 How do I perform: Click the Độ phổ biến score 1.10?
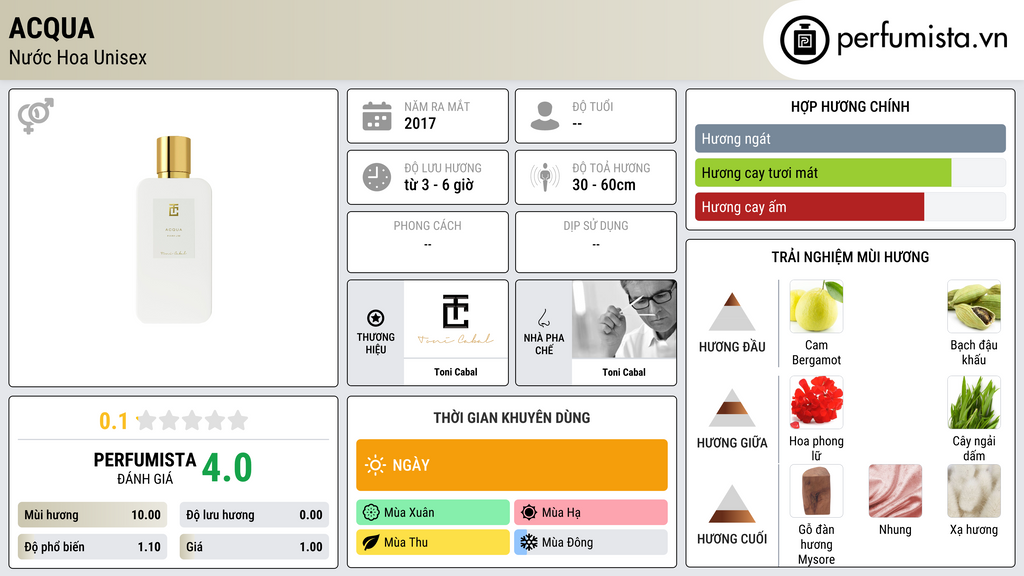(x=92, y=547)
